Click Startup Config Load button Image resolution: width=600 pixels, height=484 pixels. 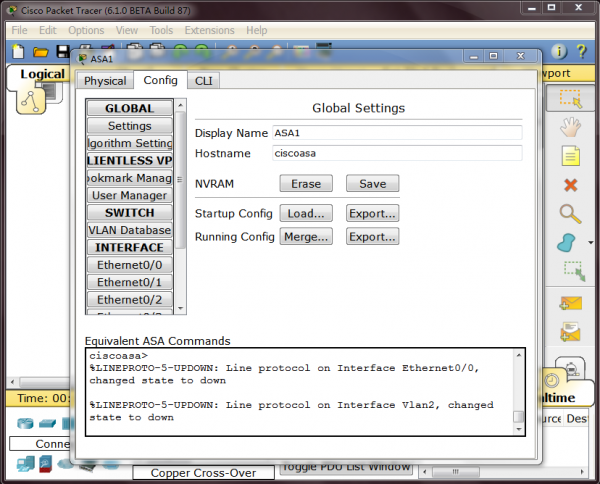tap(306, 213)
